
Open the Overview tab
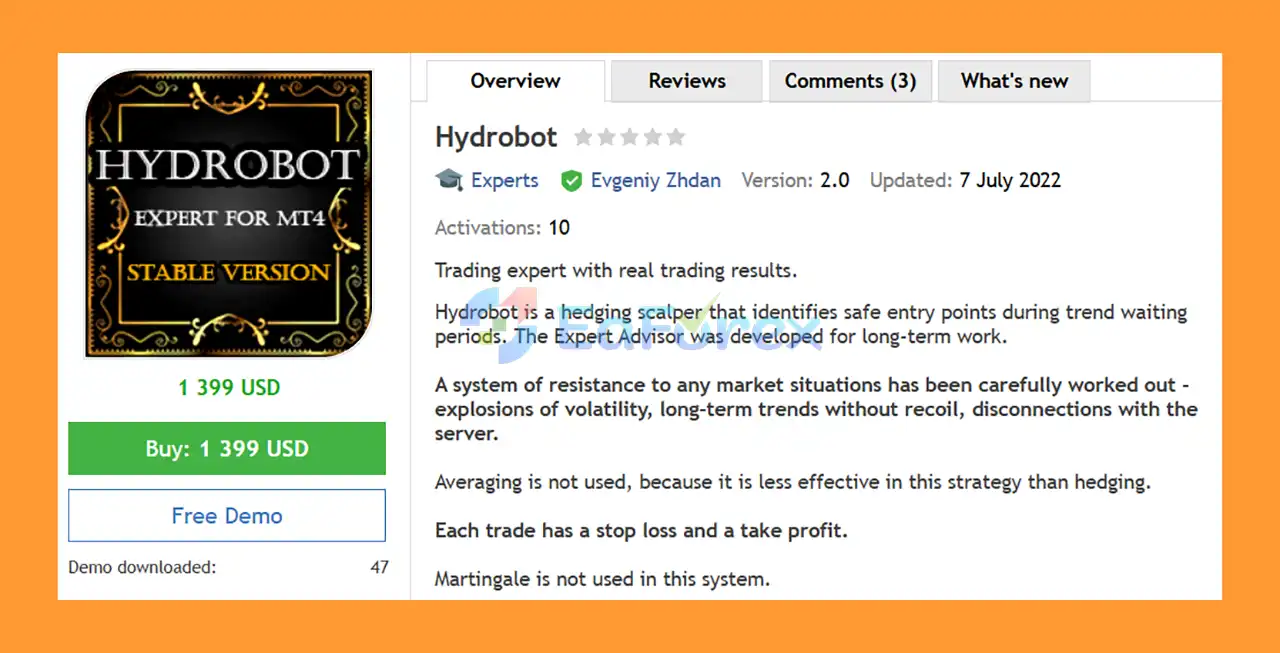pyautogui.click(x=516, y=81)
